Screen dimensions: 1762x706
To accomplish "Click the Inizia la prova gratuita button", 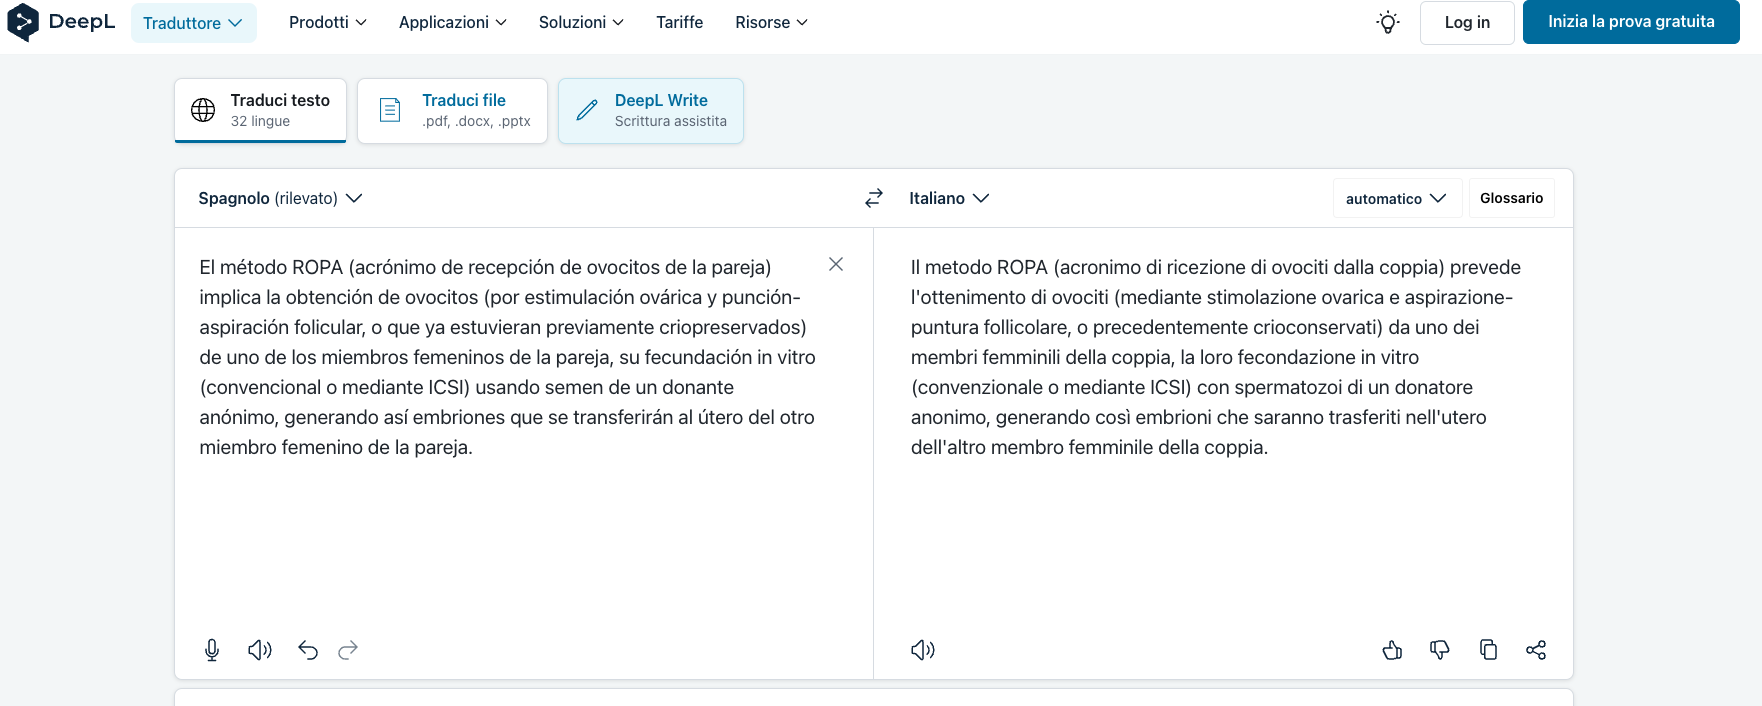I will pyautogui.click(x=1631, y=22).
